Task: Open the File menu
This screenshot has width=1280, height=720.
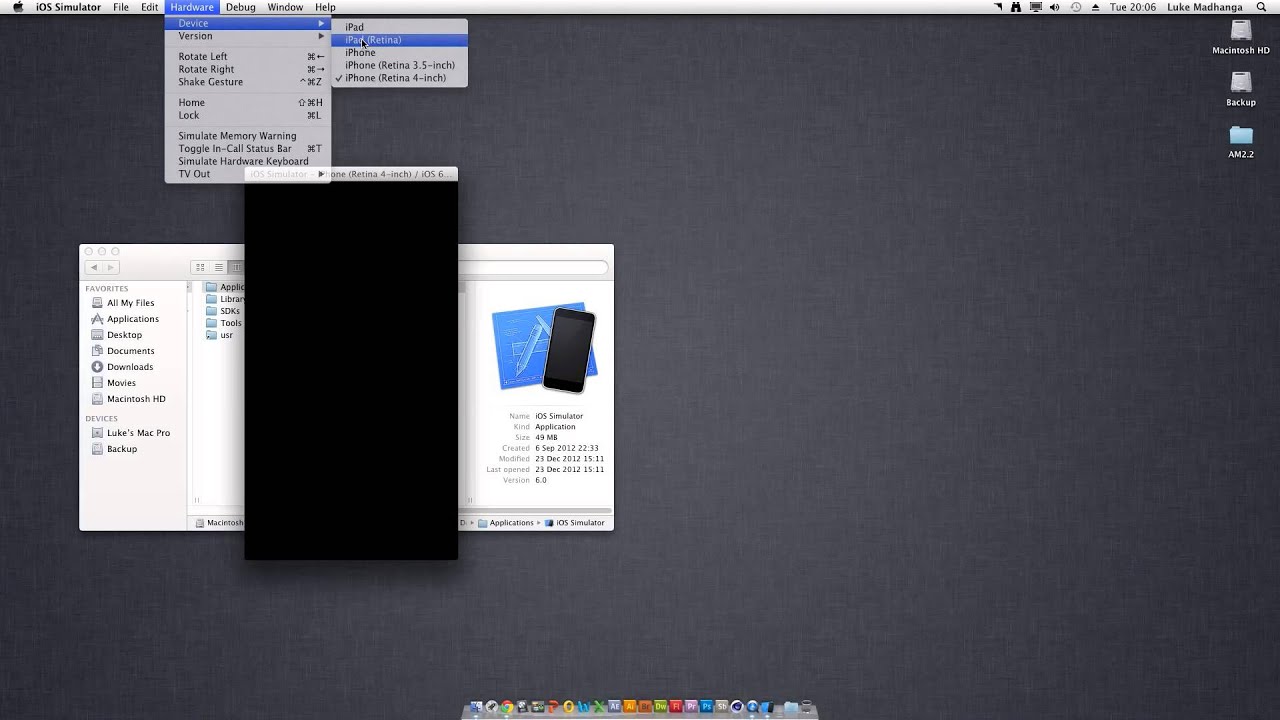Action: point(120,7)
